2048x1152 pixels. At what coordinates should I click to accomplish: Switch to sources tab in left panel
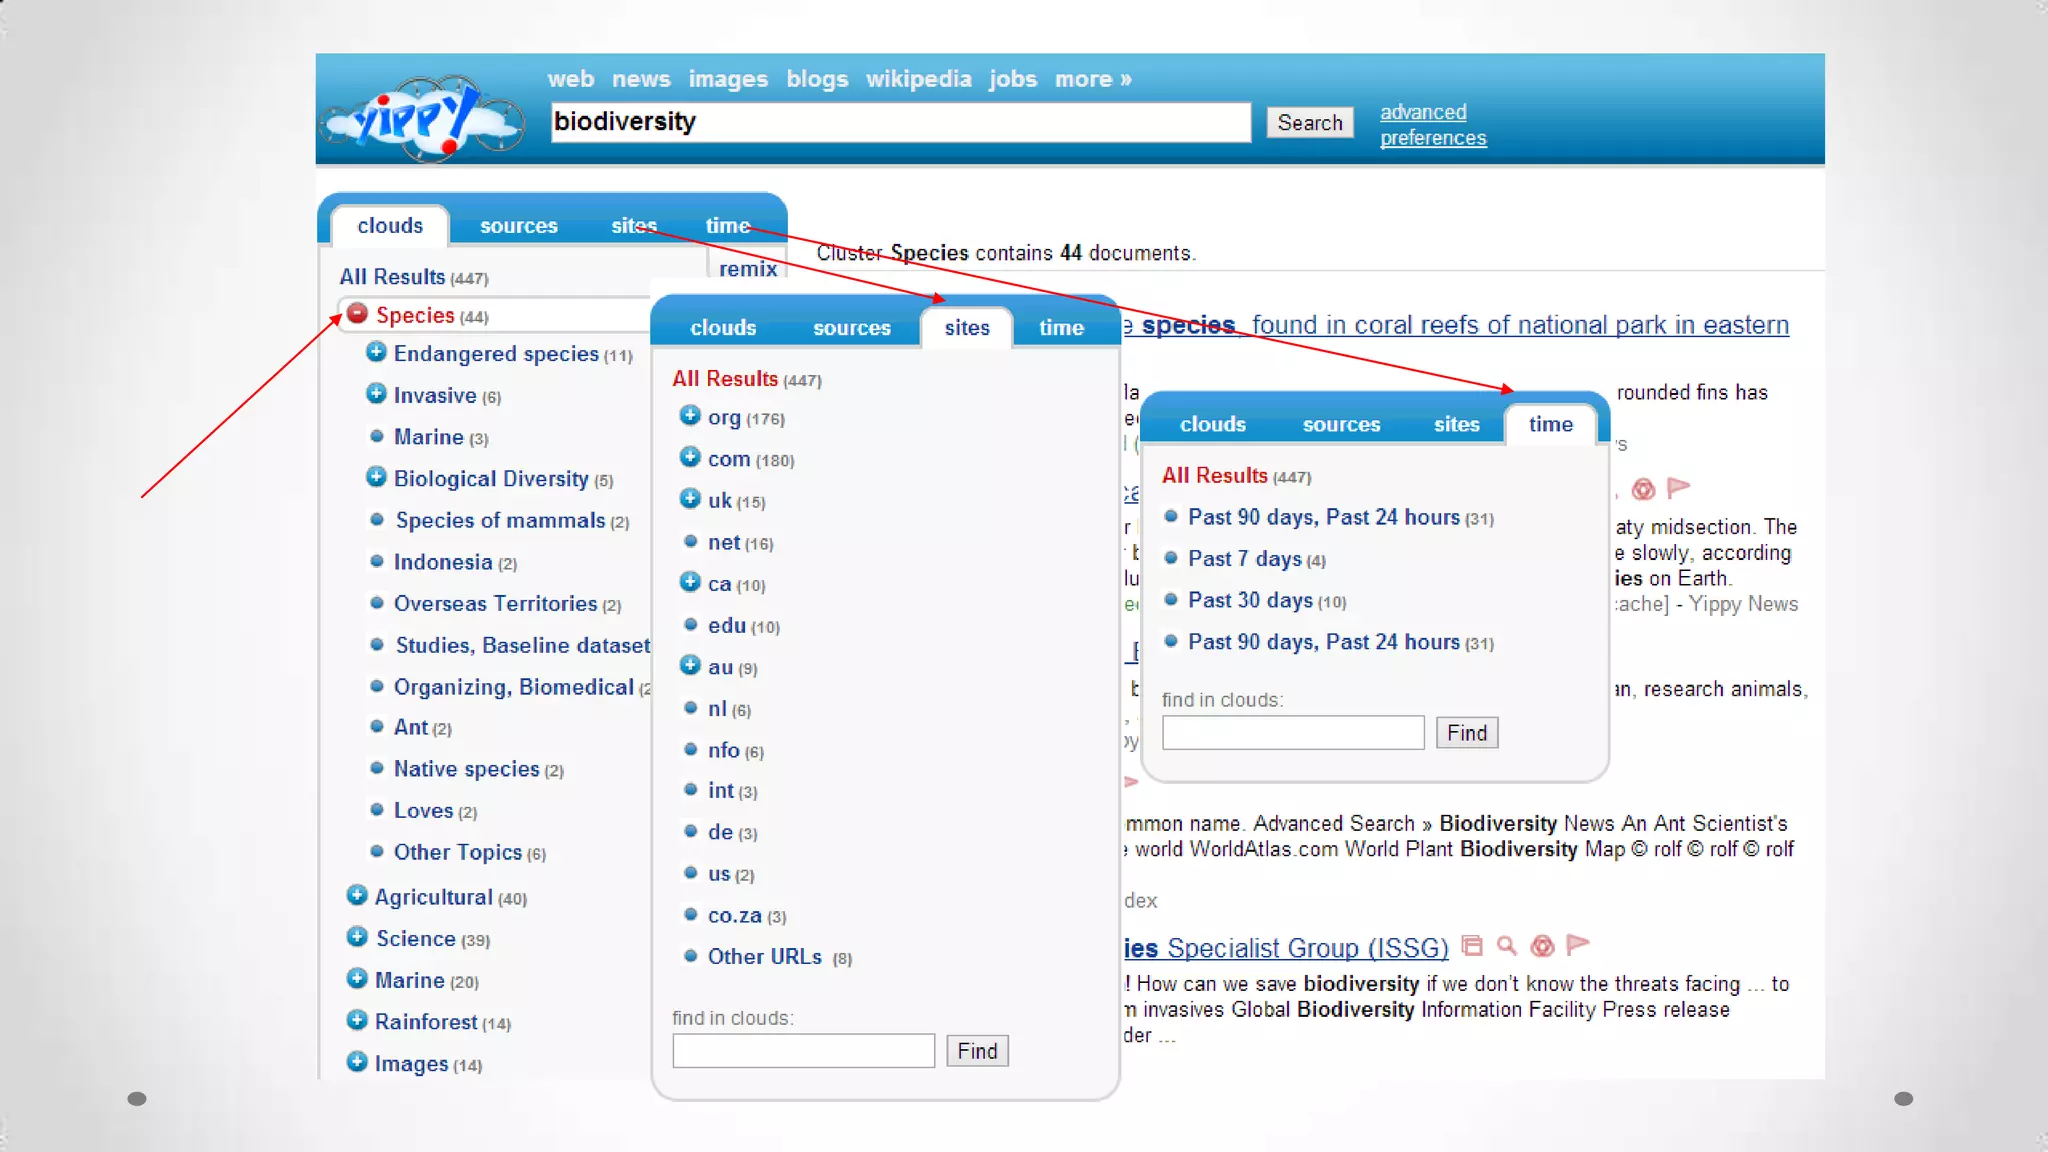coord(518,226)
